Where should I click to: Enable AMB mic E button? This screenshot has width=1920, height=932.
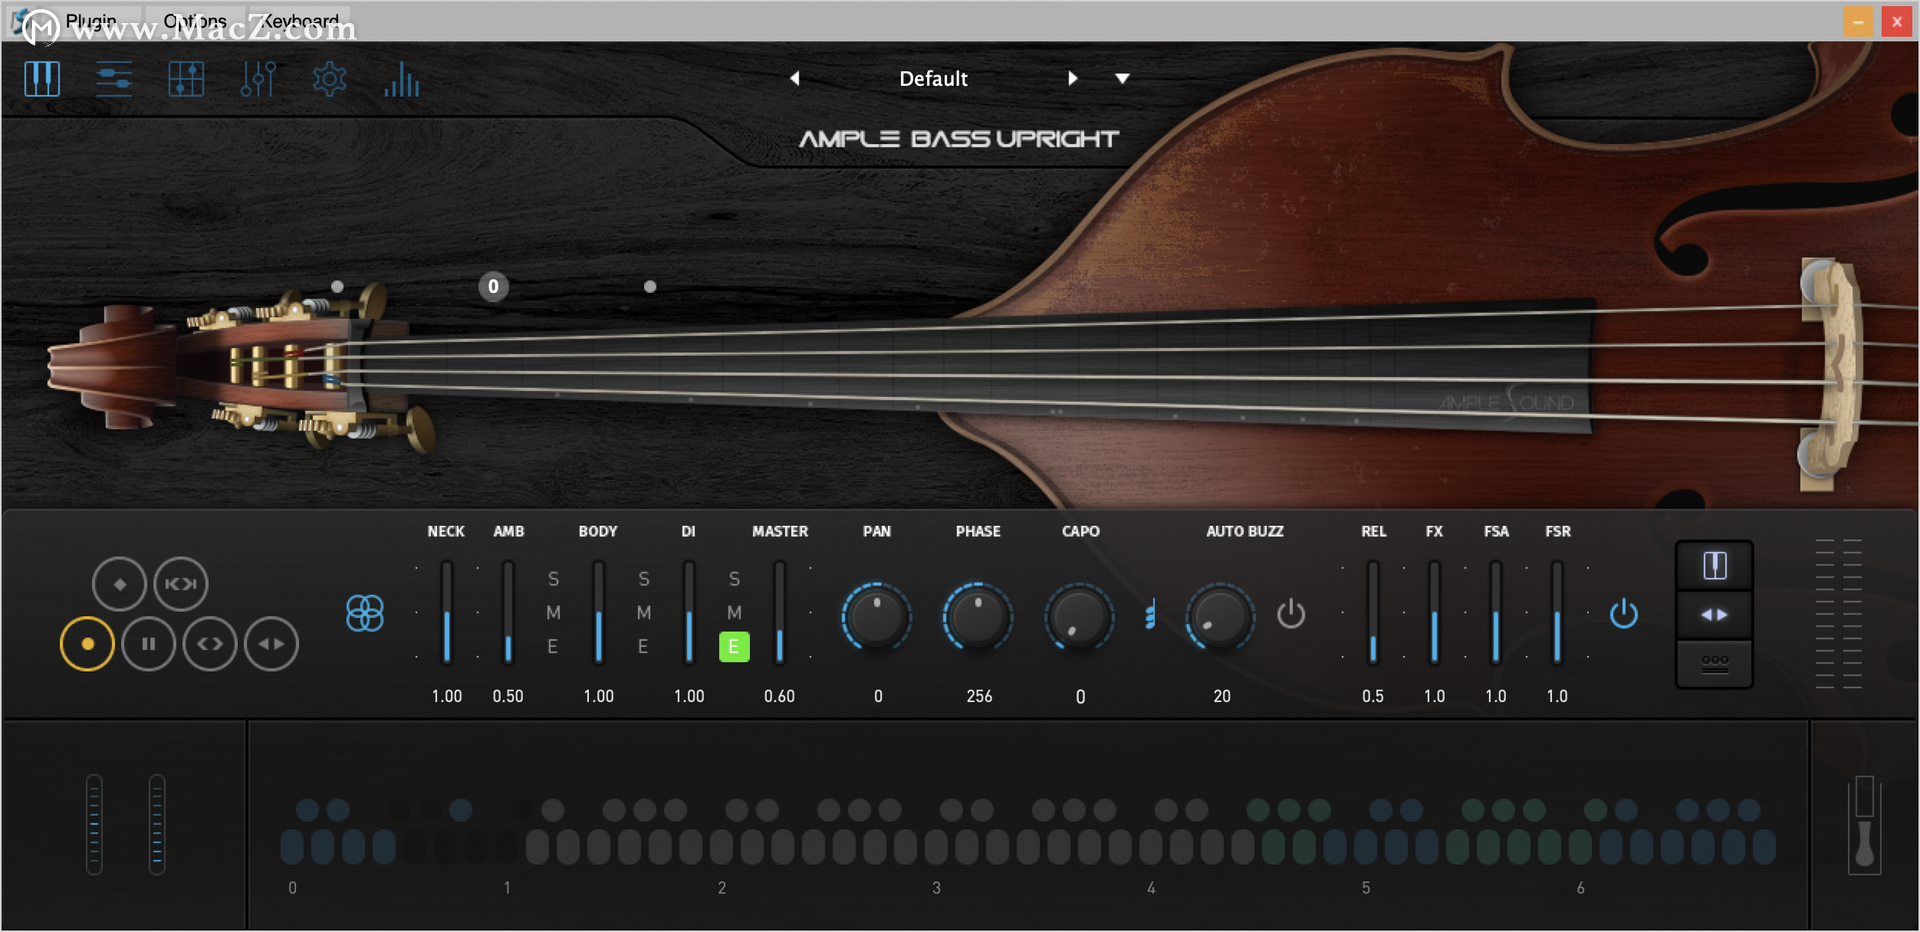(x=553, y=647)
